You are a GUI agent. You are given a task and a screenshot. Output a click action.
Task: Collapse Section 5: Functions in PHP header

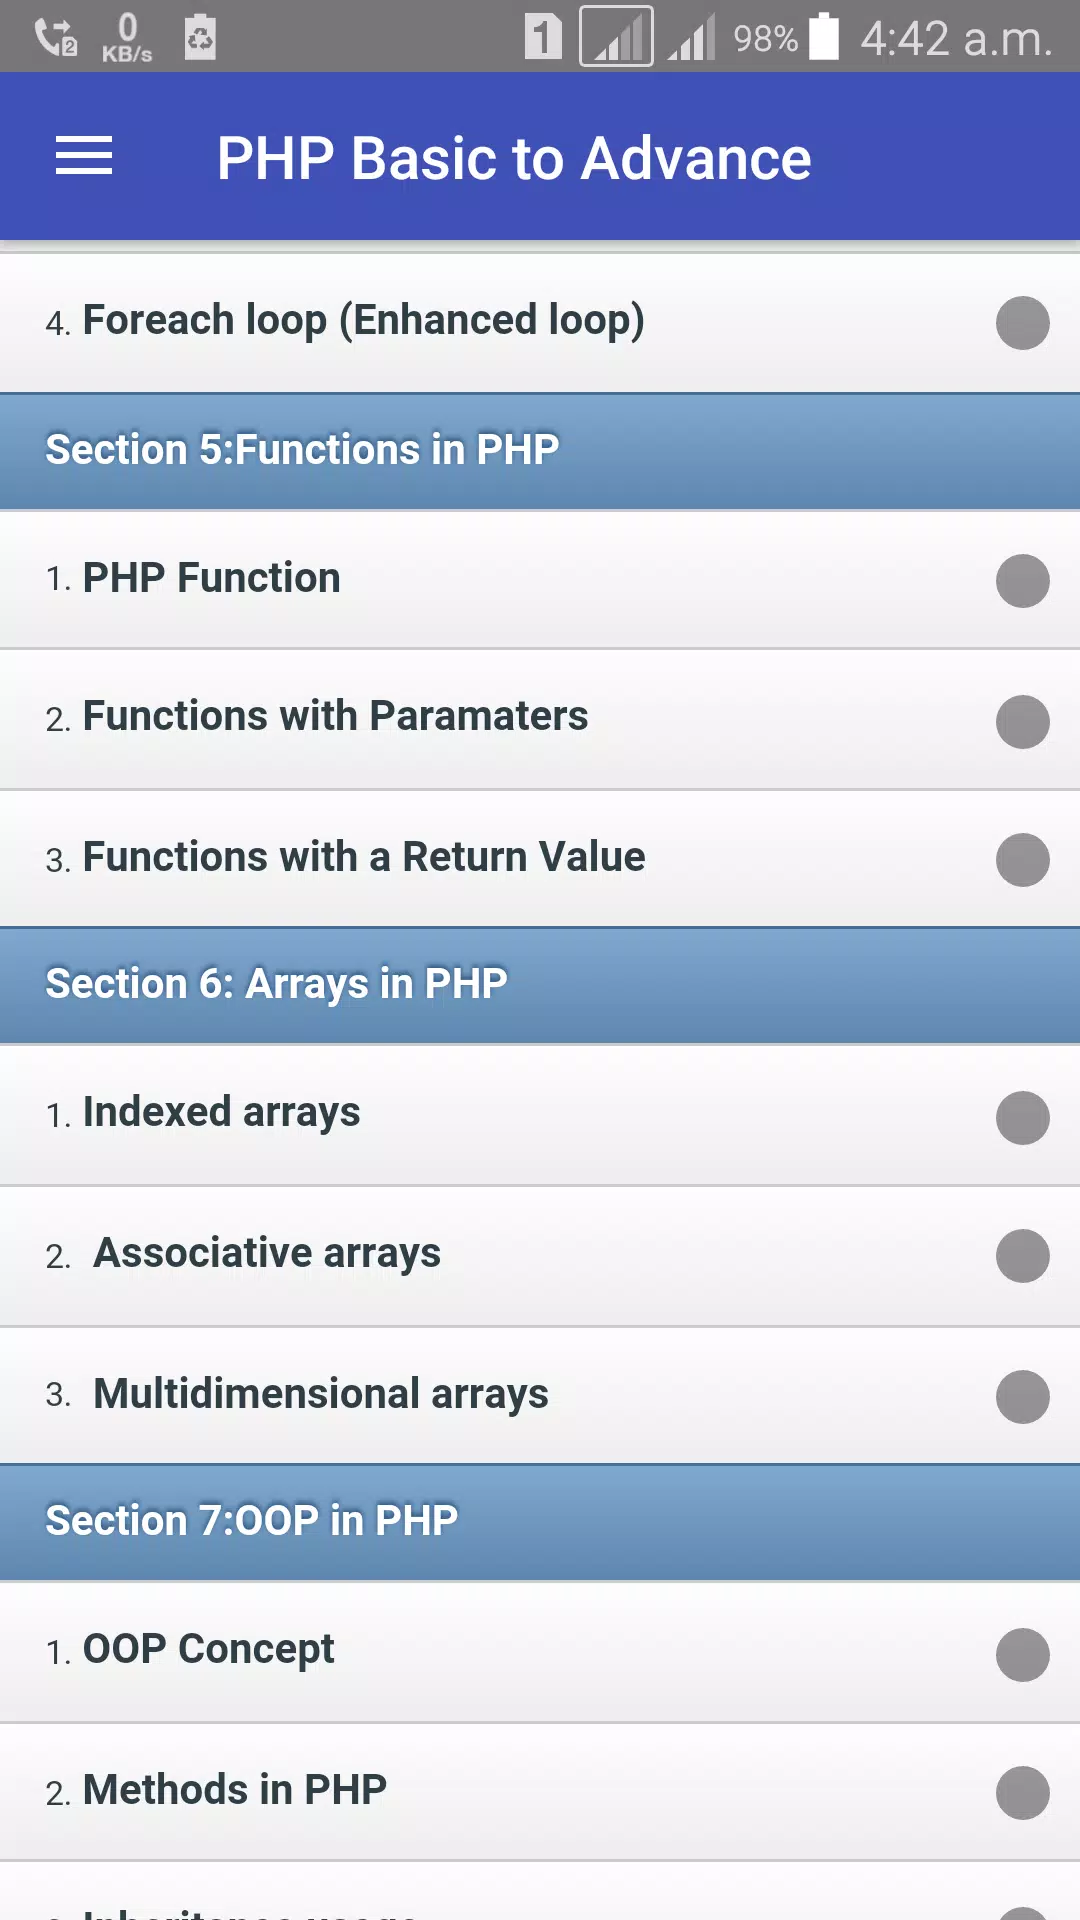pyautogui.click(x=540, y=451)
